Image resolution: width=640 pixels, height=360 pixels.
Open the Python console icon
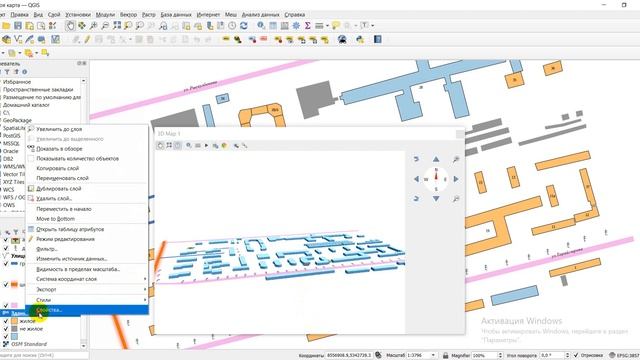[360, 40]
